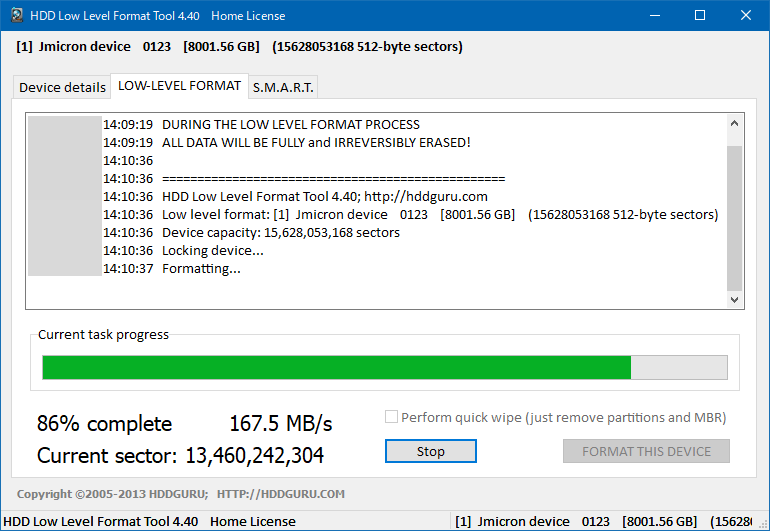This screenshot has width=770, height=531.
Task: Click the window resize grip in status bar
Action: click(763, 524)
